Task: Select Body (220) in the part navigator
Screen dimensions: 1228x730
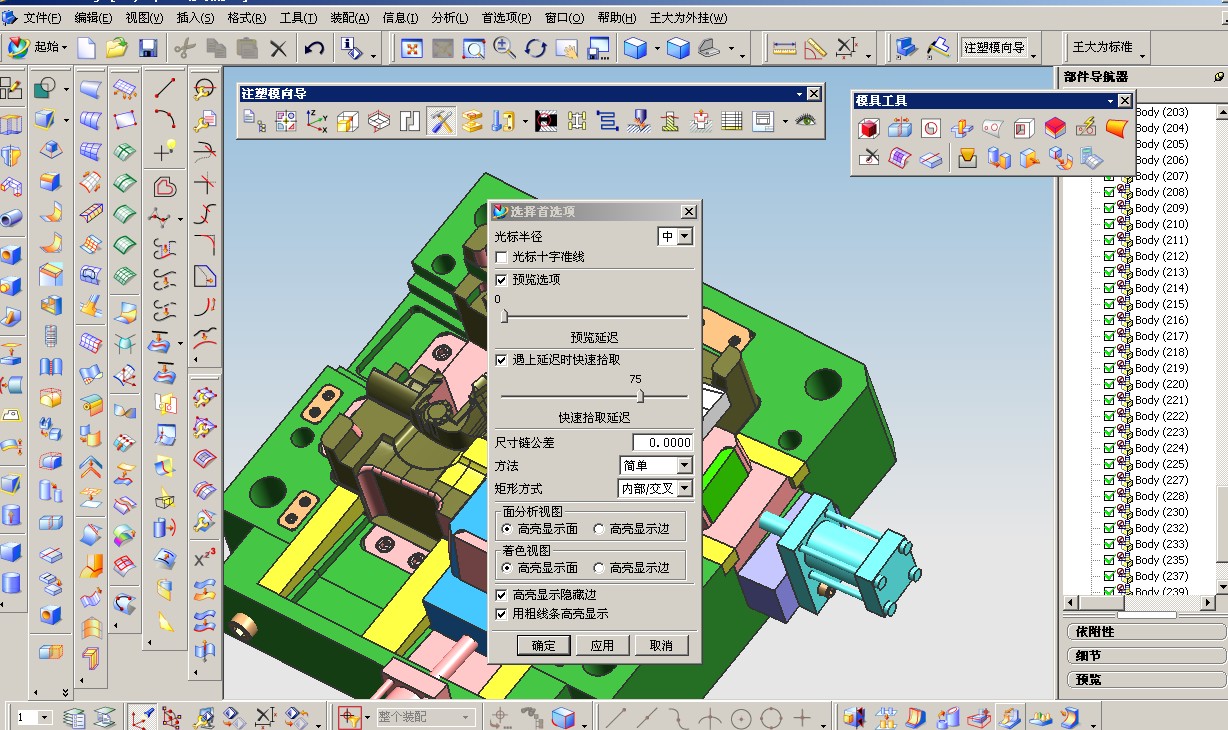Action: pos(1161,384)
